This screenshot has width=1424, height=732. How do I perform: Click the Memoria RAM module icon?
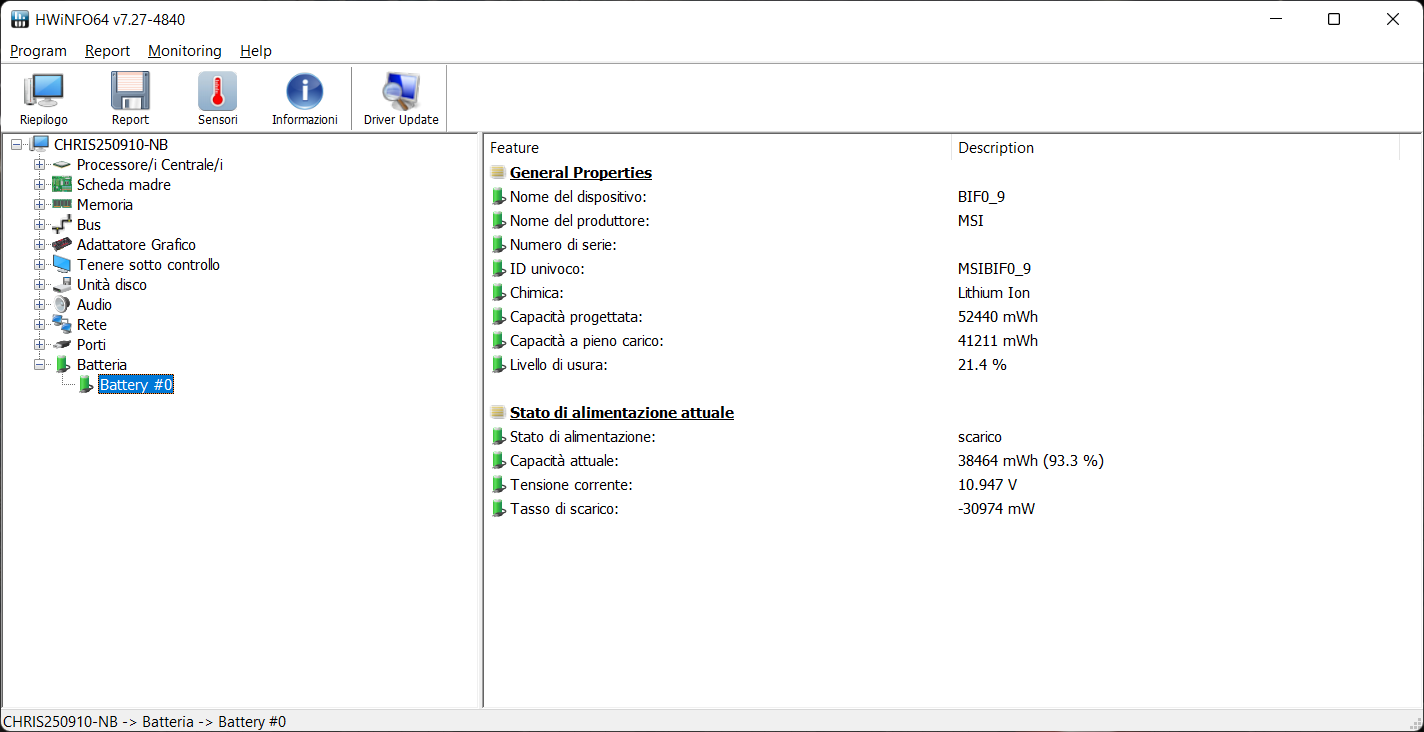pyautogui.click(x=62, y=205)
